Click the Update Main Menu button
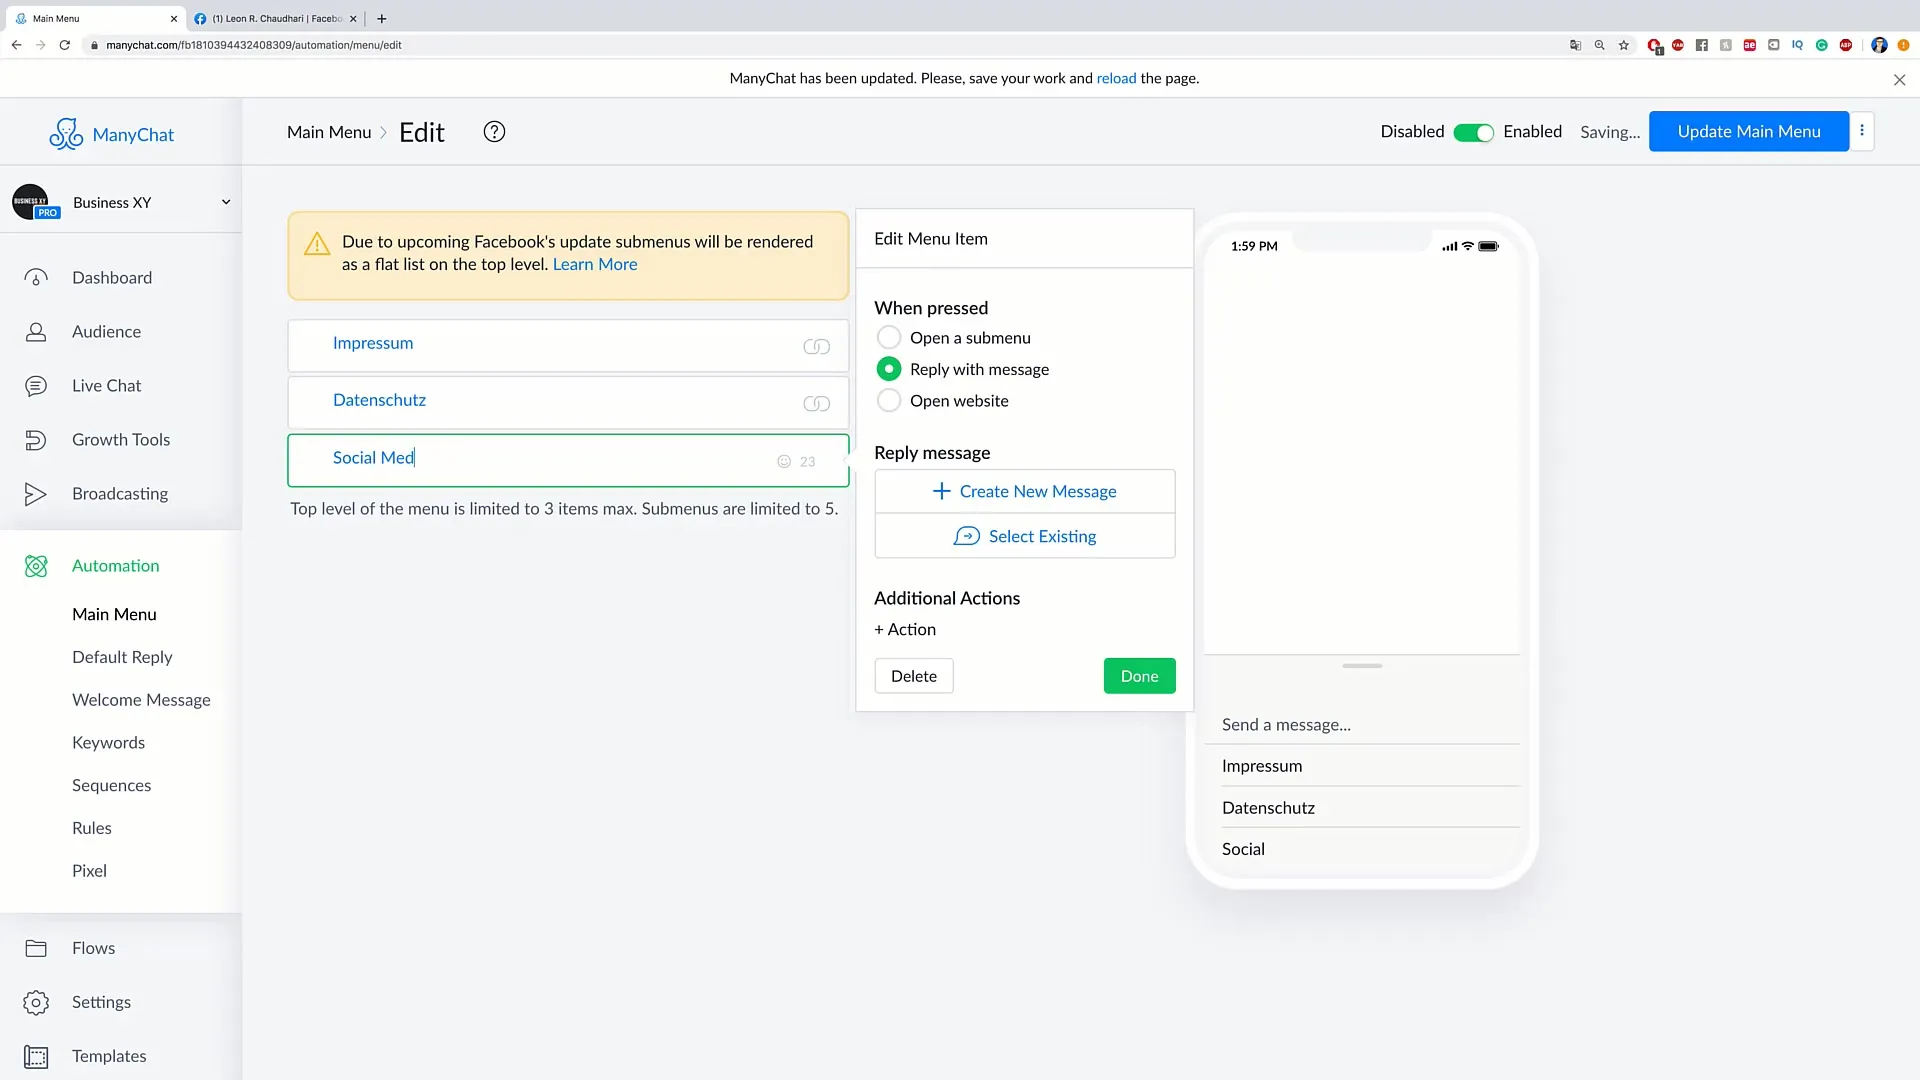 [x=1749, y=131]
